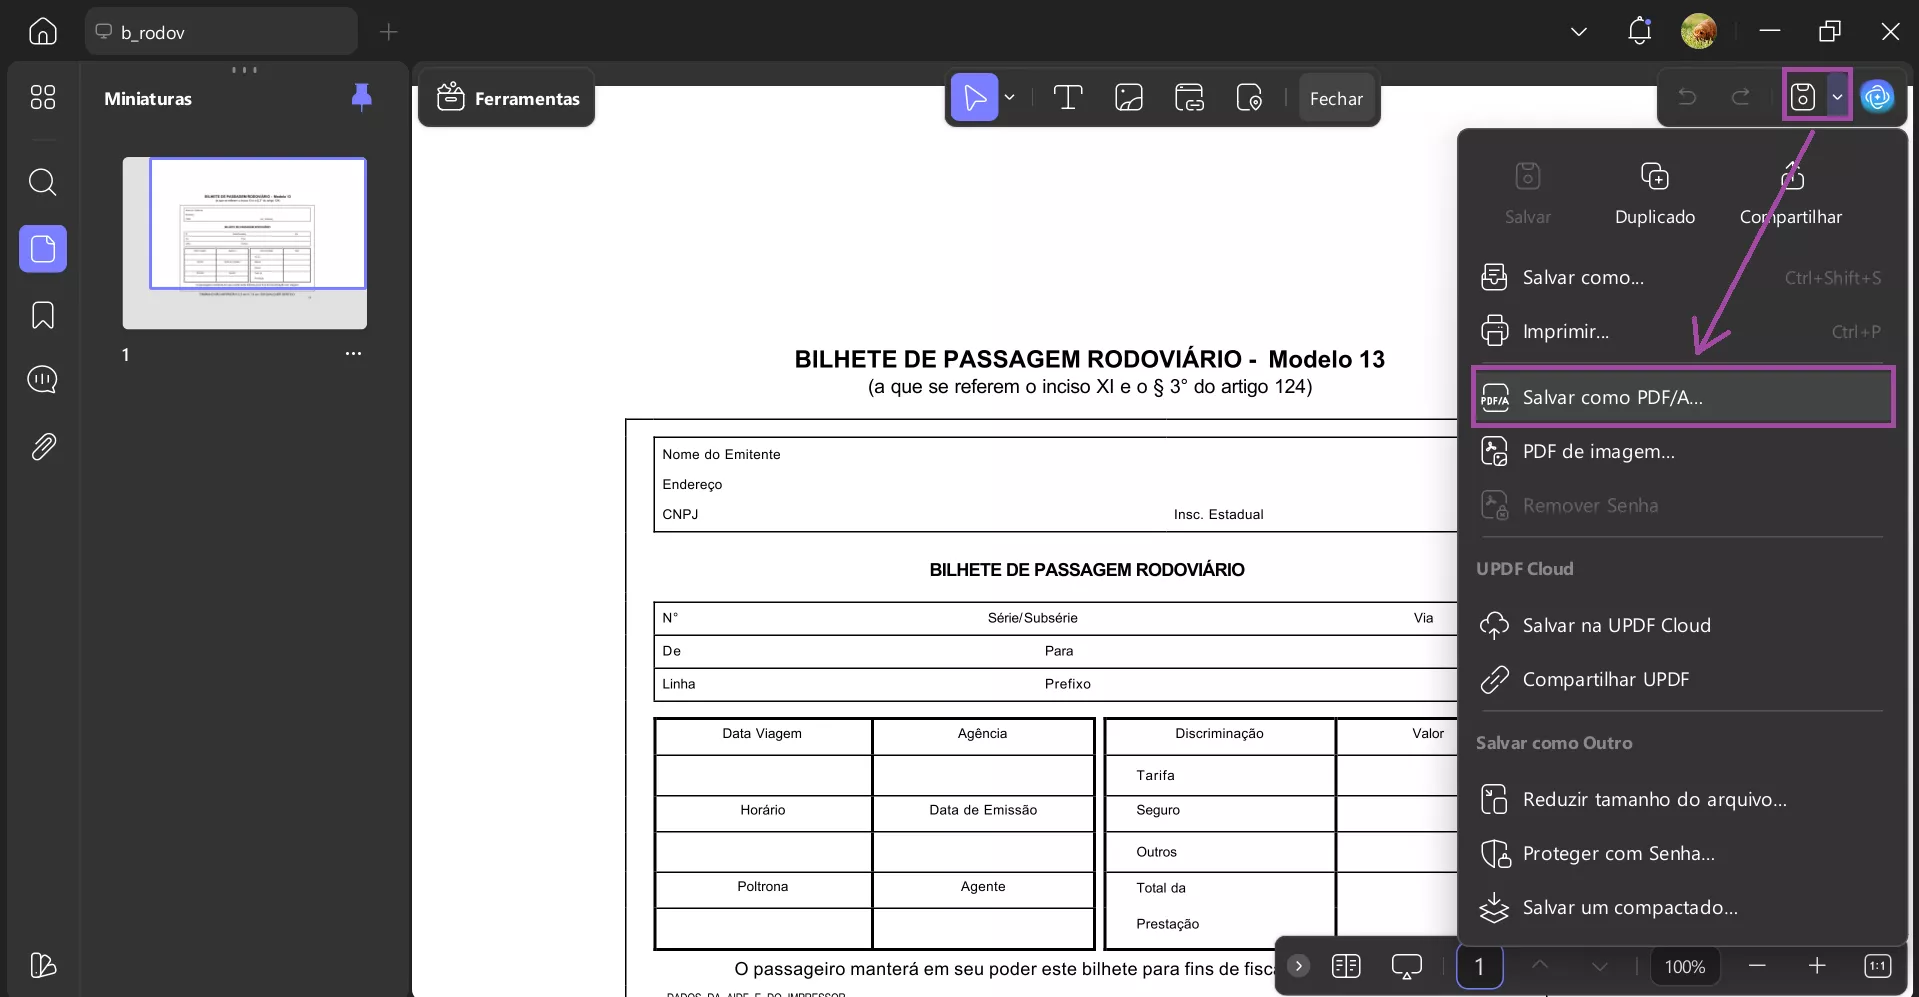Unpin the Miniaturas panel
The image size is (1919, 997).
pos(361,97)
